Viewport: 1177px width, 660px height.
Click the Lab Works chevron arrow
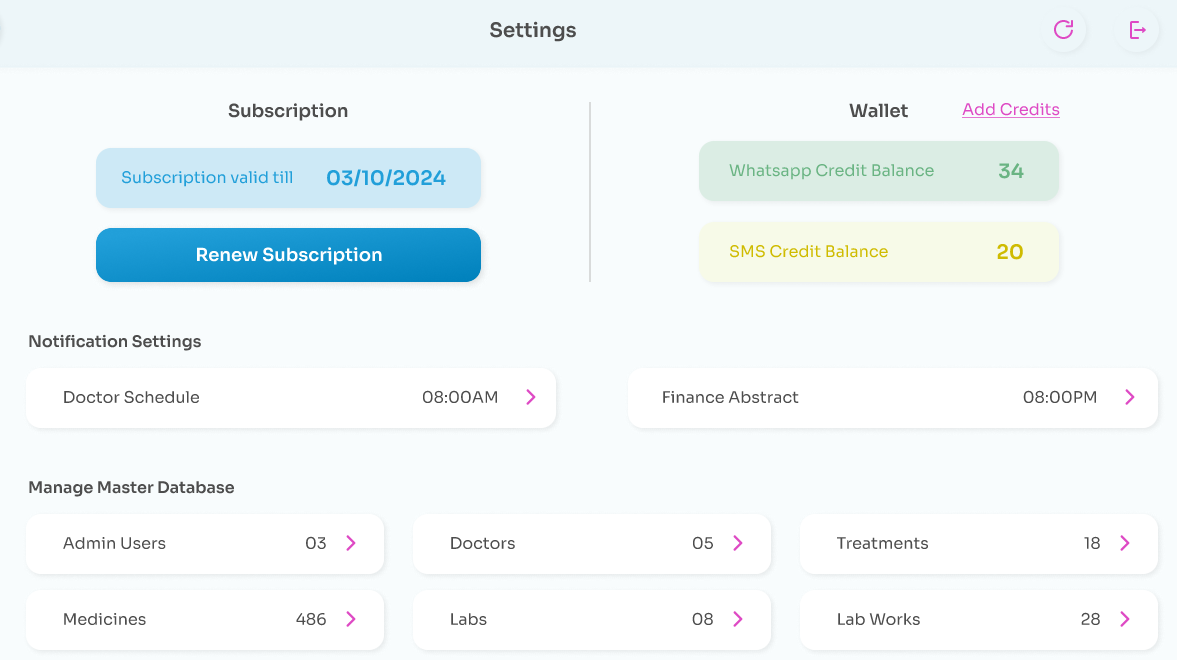pos(1125,619)
